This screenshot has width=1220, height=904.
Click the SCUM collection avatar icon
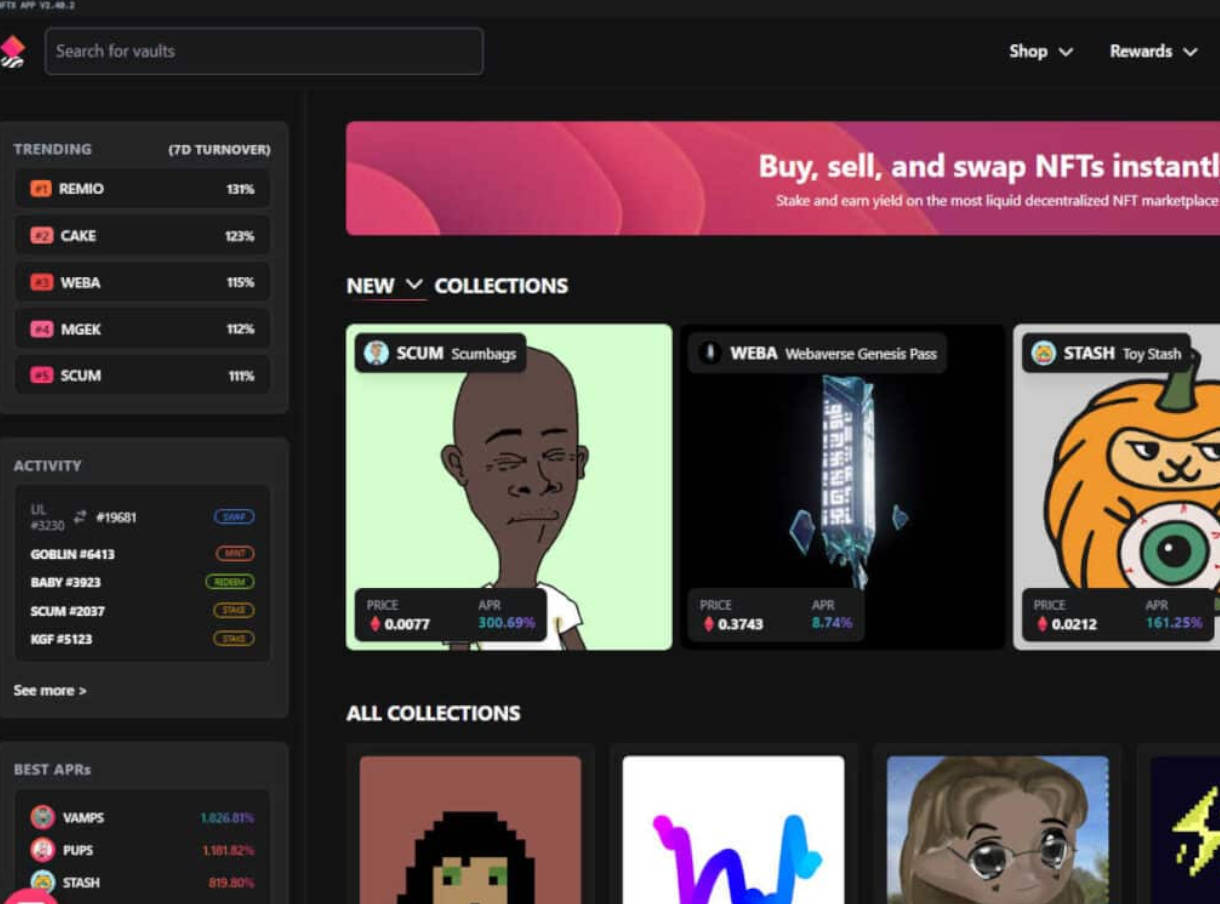point(377,353)
